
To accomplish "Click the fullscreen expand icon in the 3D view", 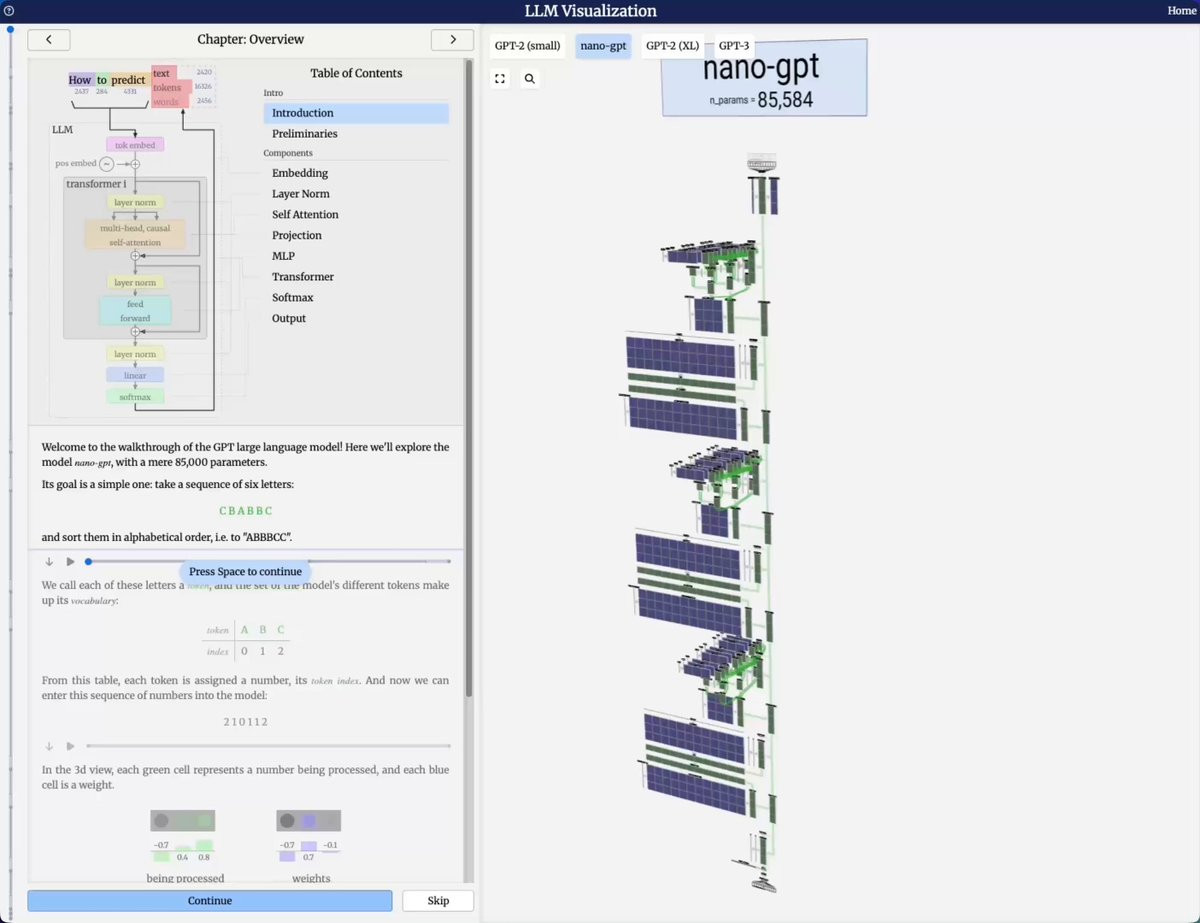I will tap(500, 78).
